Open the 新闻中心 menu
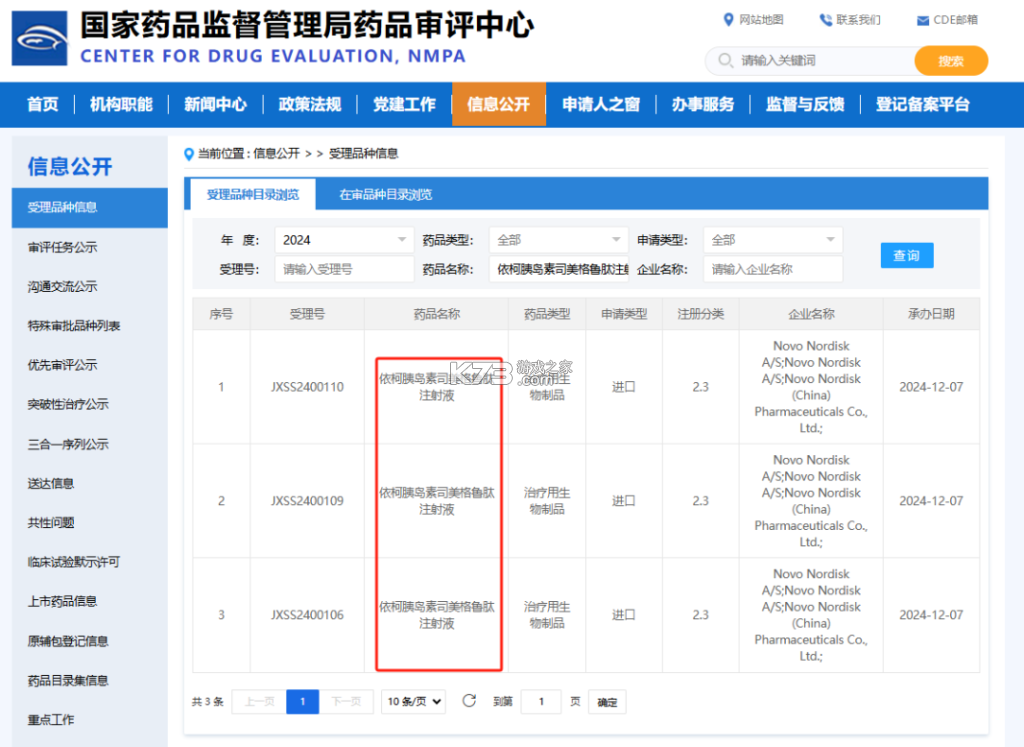Image resolution: width=1024 pixels, height=747 pixels. [216, 104]
